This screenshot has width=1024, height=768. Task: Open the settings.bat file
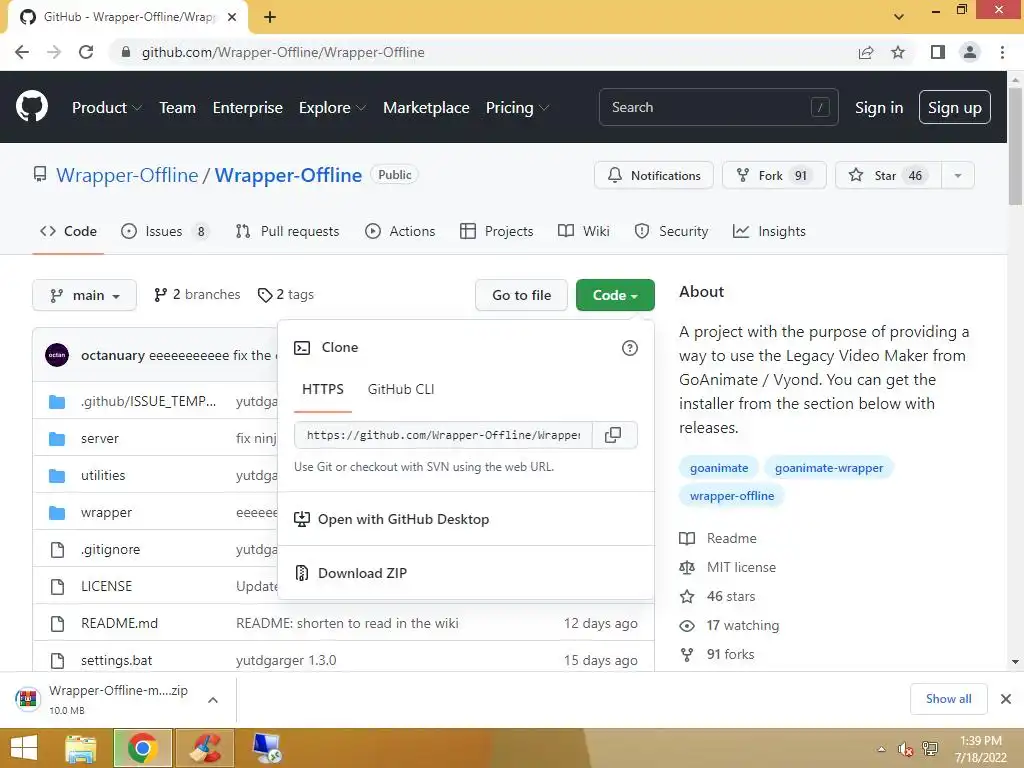[116, 660]
